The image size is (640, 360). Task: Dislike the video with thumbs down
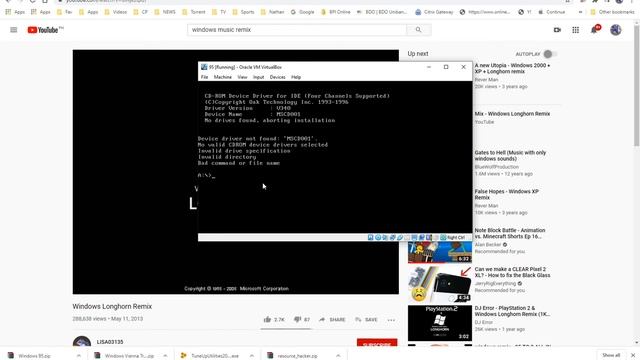pos(298,319)
